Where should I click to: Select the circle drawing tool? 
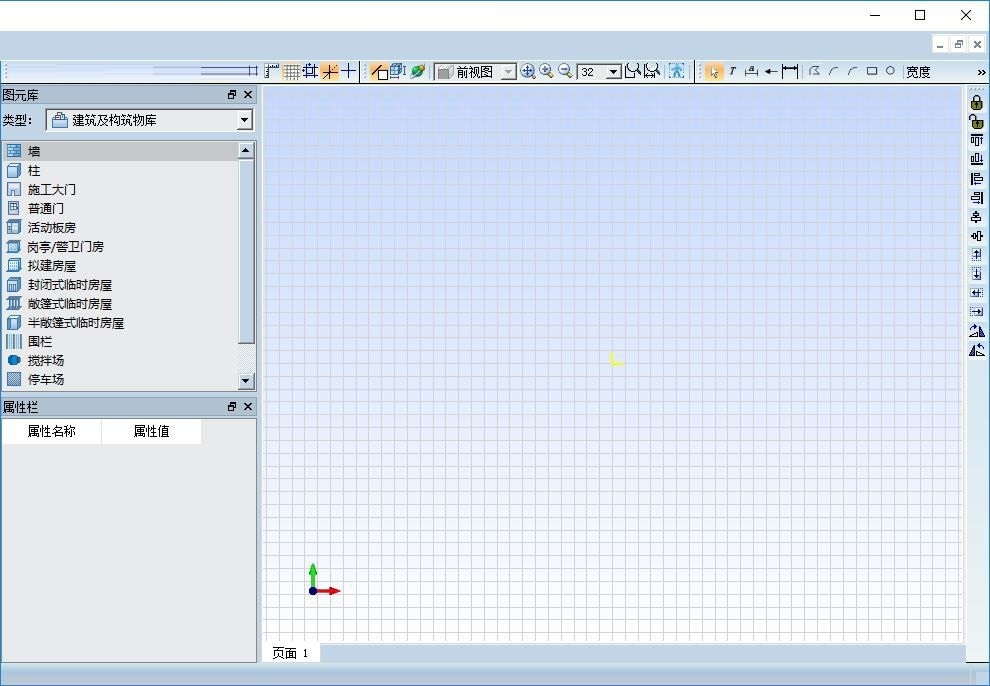pyautogui.click(x=890, y=71)
